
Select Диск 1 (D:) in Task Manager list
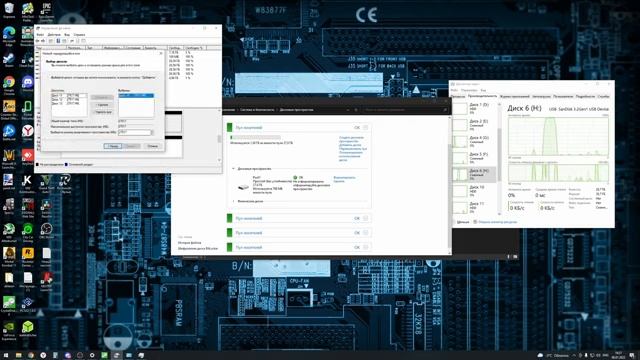[x=474, y=108]
